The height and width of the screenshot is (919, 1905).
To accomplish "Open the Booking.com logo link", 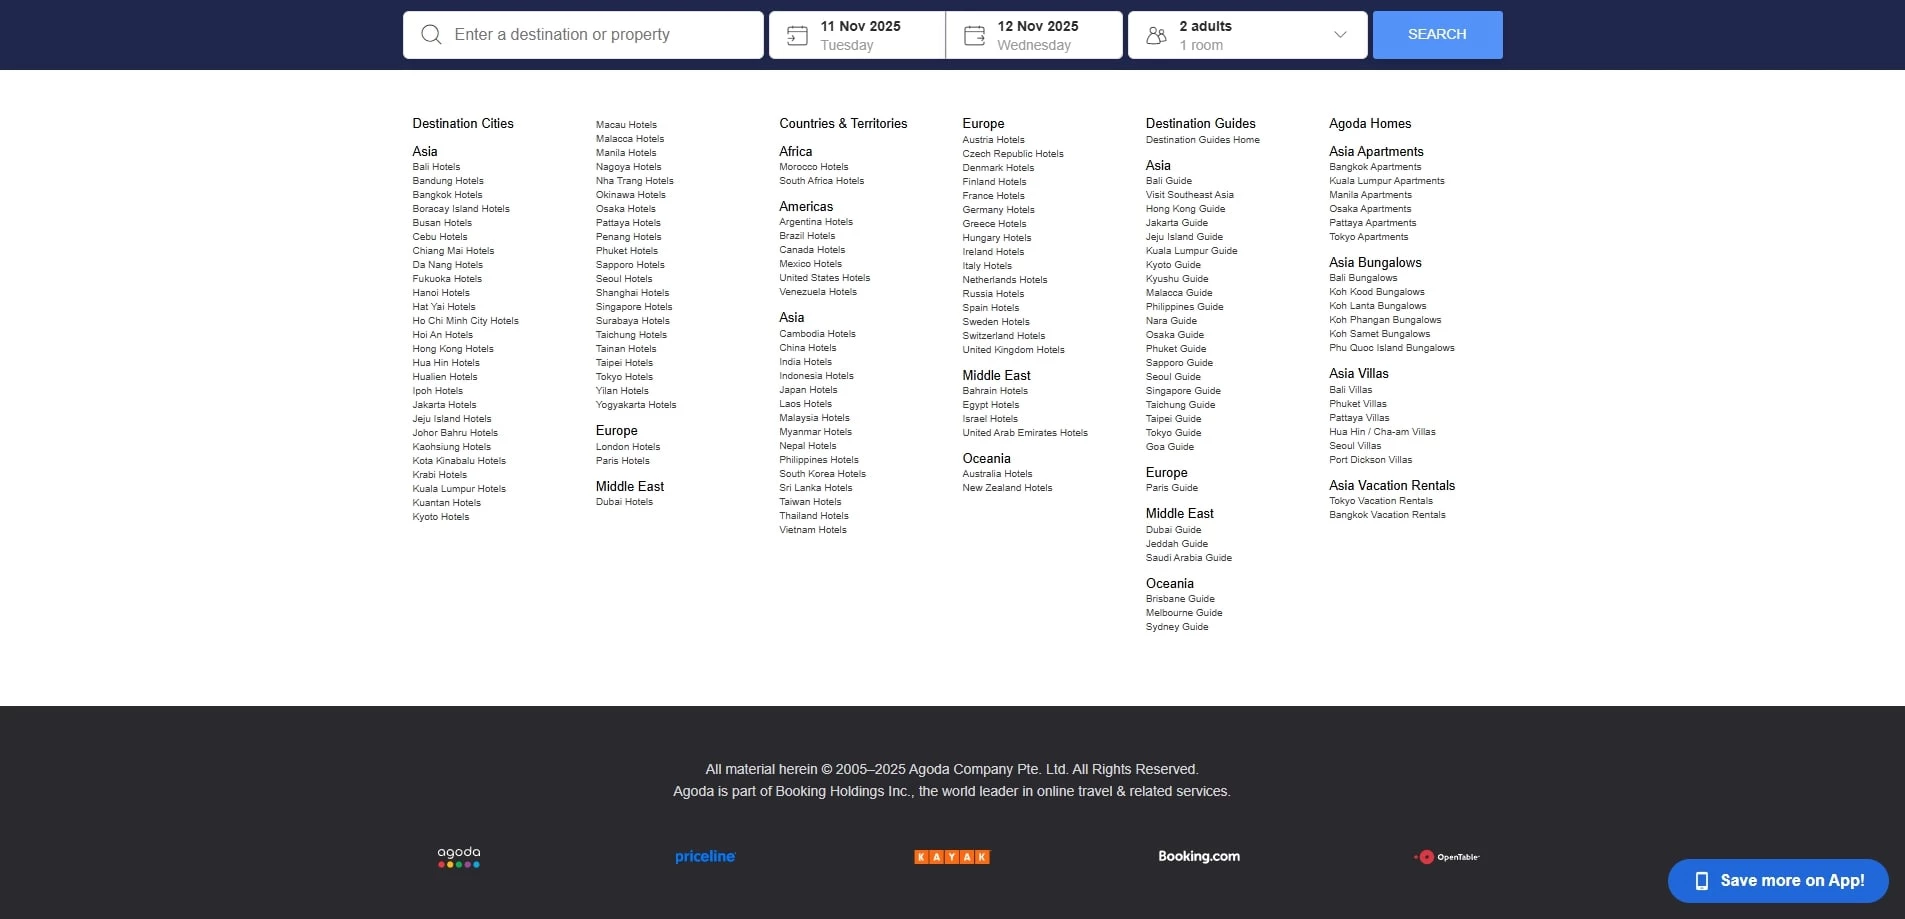I will 1198,857.
